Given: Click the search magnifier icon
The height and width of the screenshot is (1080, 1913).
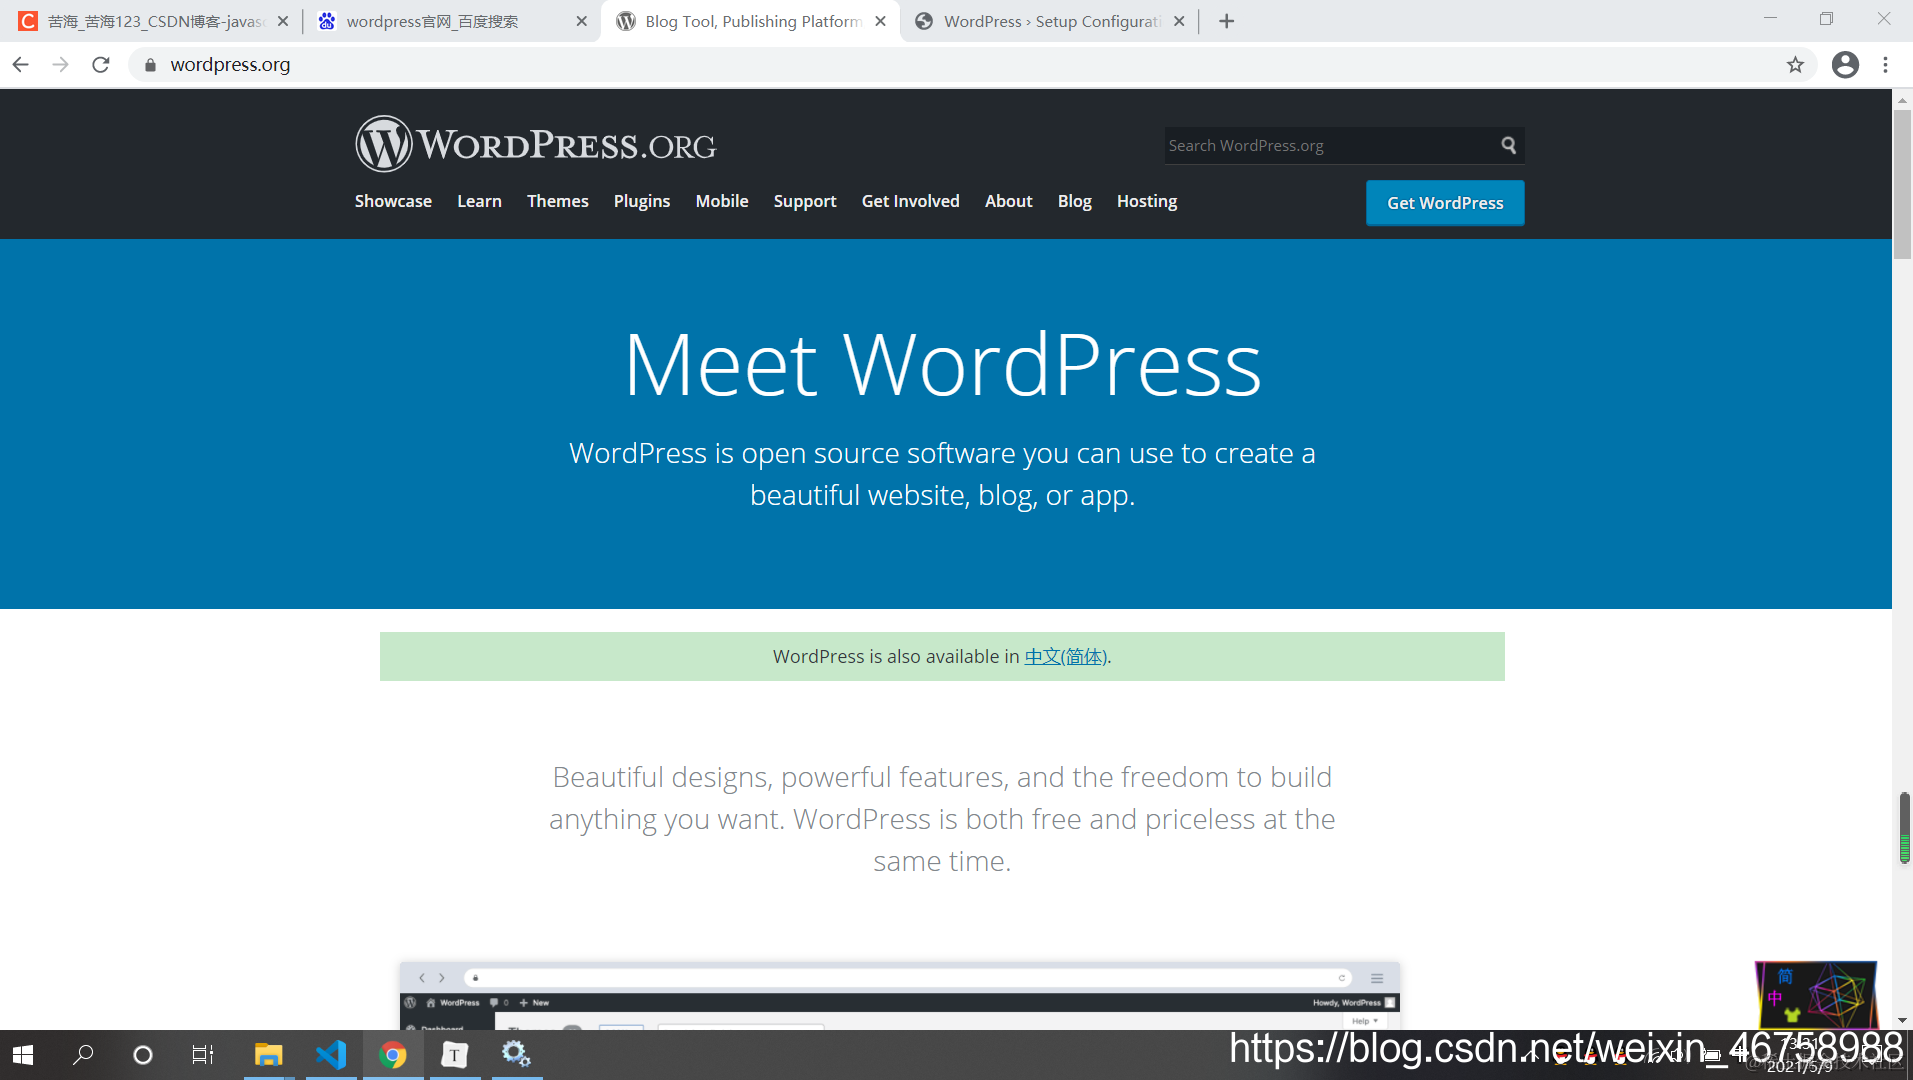Looking at the screenshot, I should 1508,146.
